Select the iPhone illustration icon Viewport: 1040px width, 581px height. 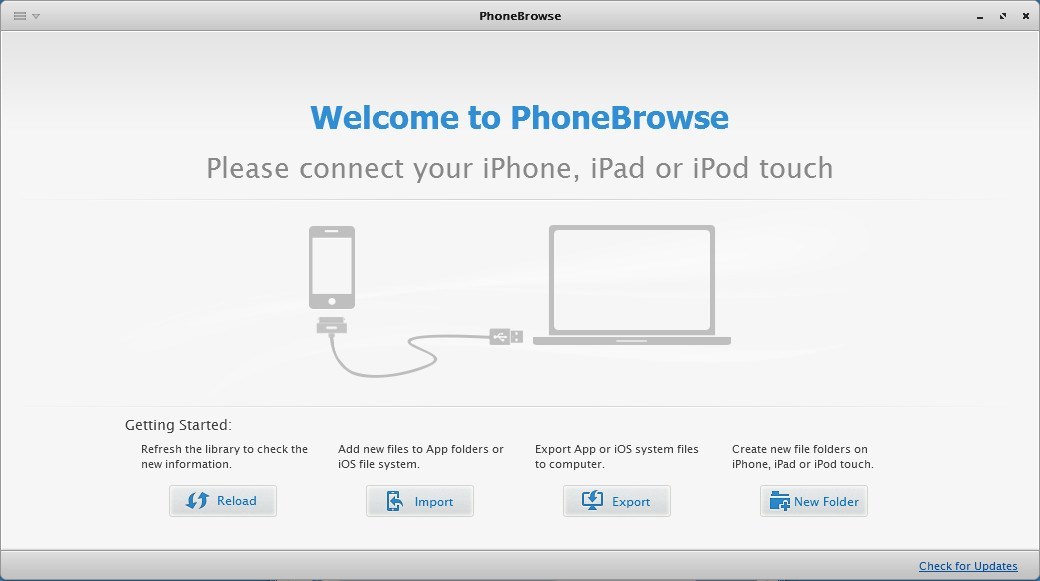(x=331, y=266)
